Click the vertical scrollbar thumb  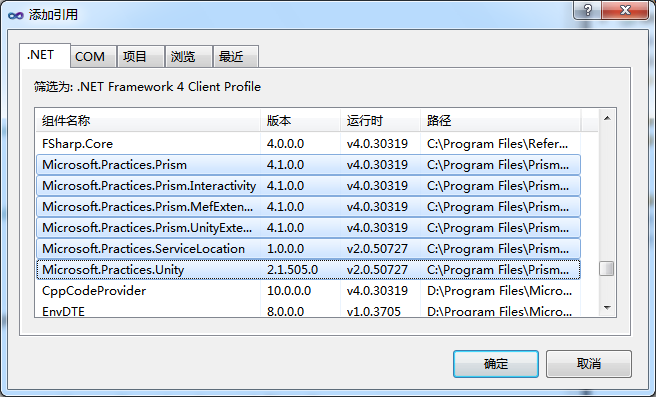(607, 269)
